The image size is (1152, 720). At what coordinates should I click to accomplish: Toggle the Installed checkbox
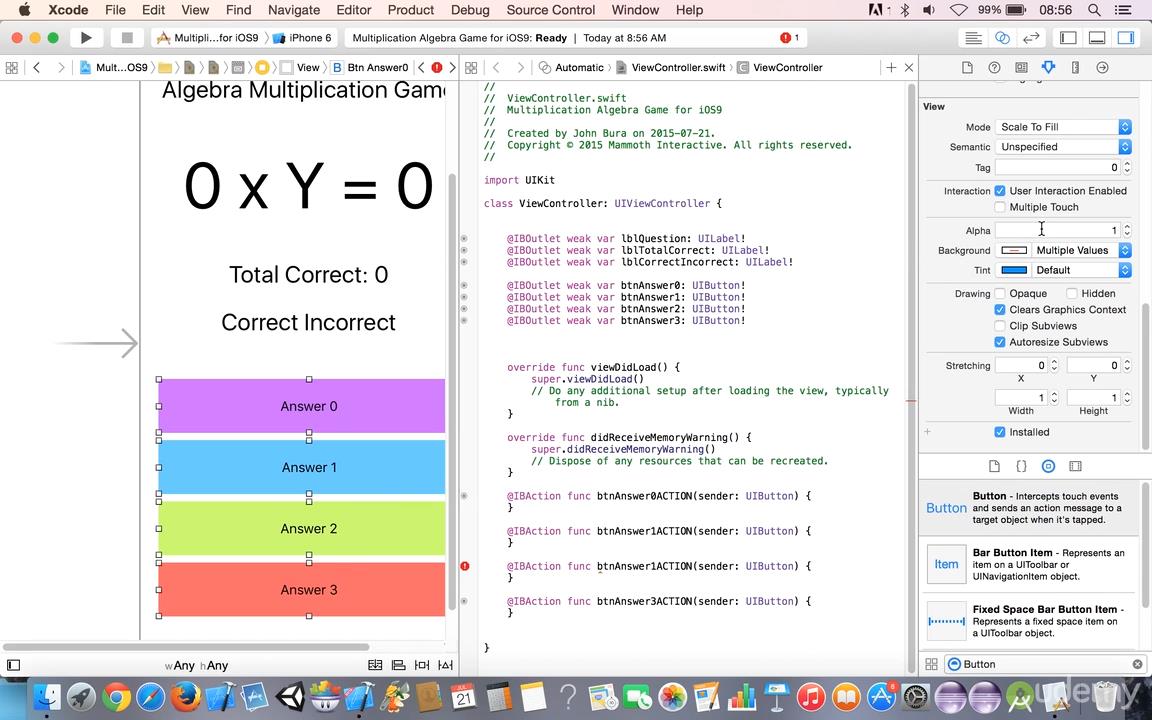click(x=1000, y=432)
